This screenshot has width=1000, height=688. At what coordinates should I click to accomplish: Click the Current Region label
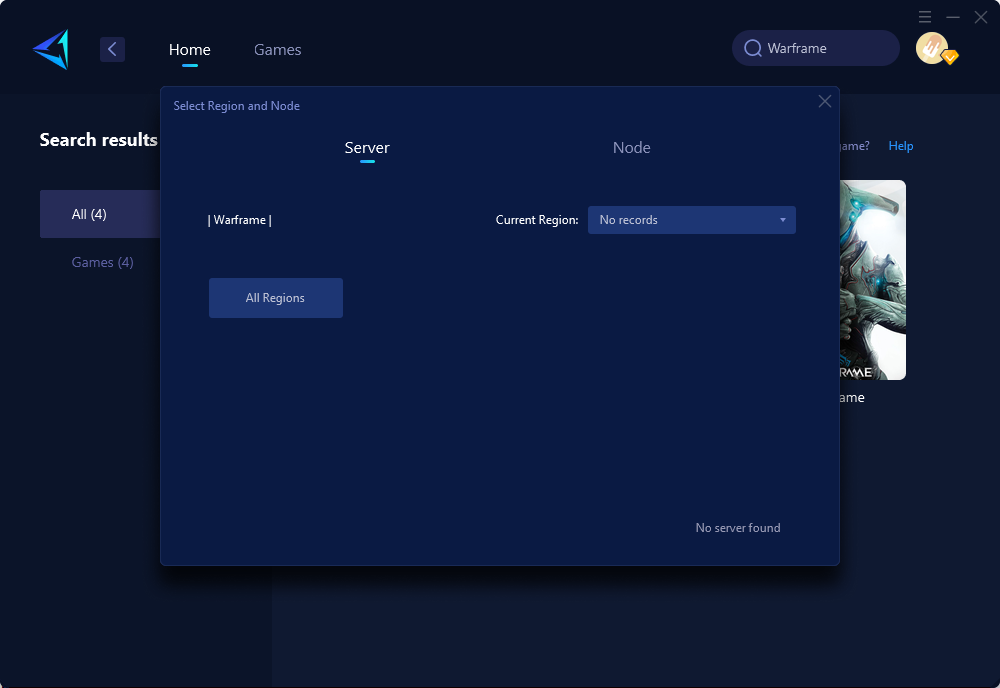pos(537,220)
